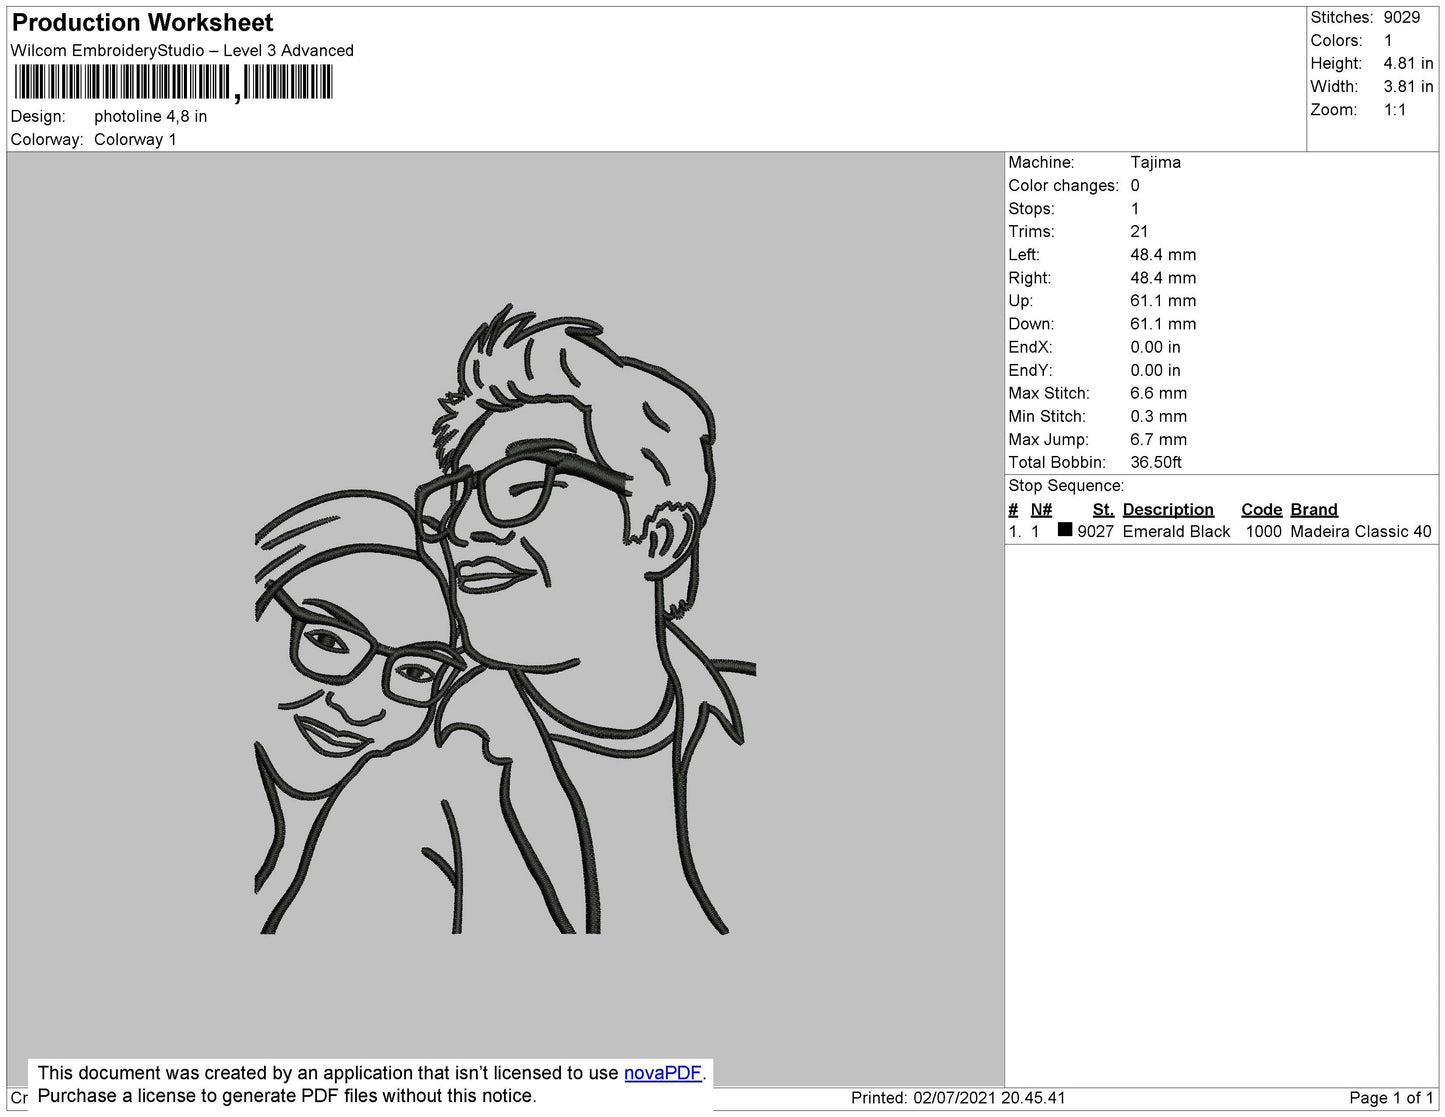Click the 'Description' column header

pyautogui.click(x=1168, y=509)
